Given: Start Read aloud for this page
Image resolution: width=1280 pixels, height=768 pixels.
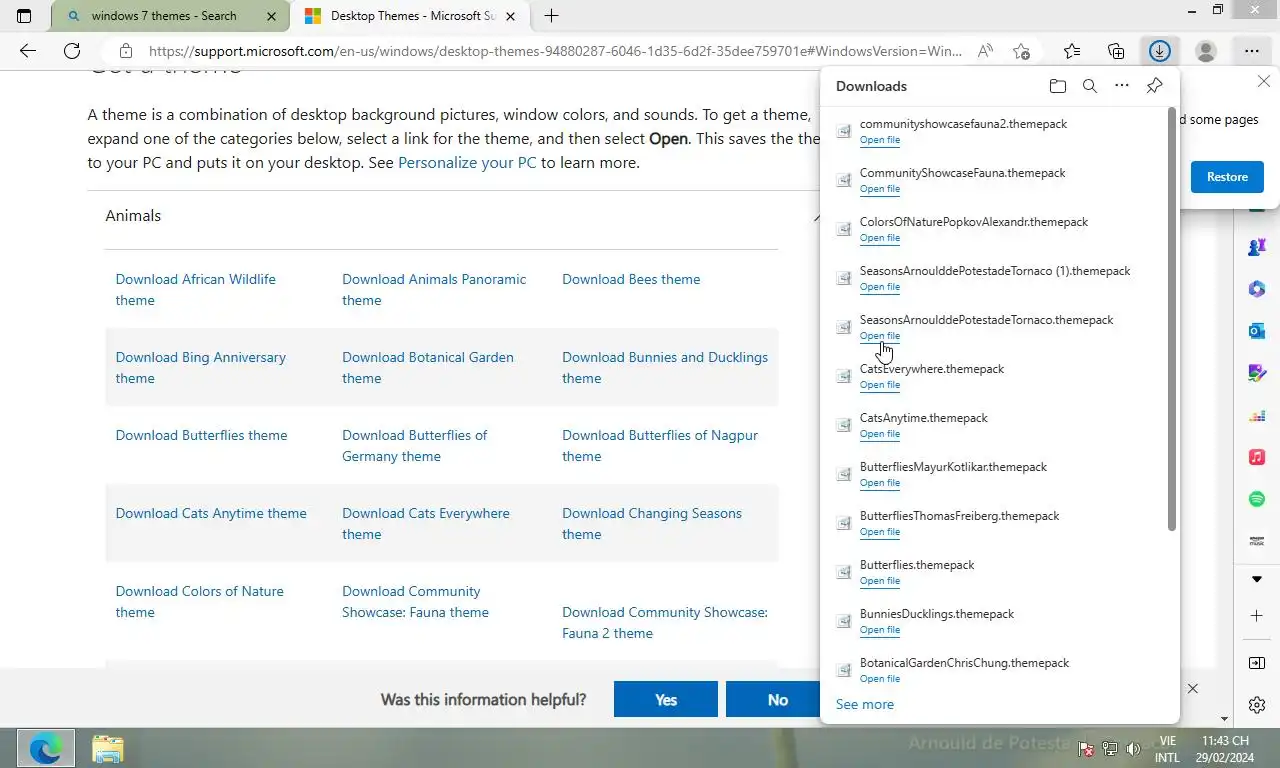Looking at the screenshot, I should pyautogui.click(x=985, y=51).
